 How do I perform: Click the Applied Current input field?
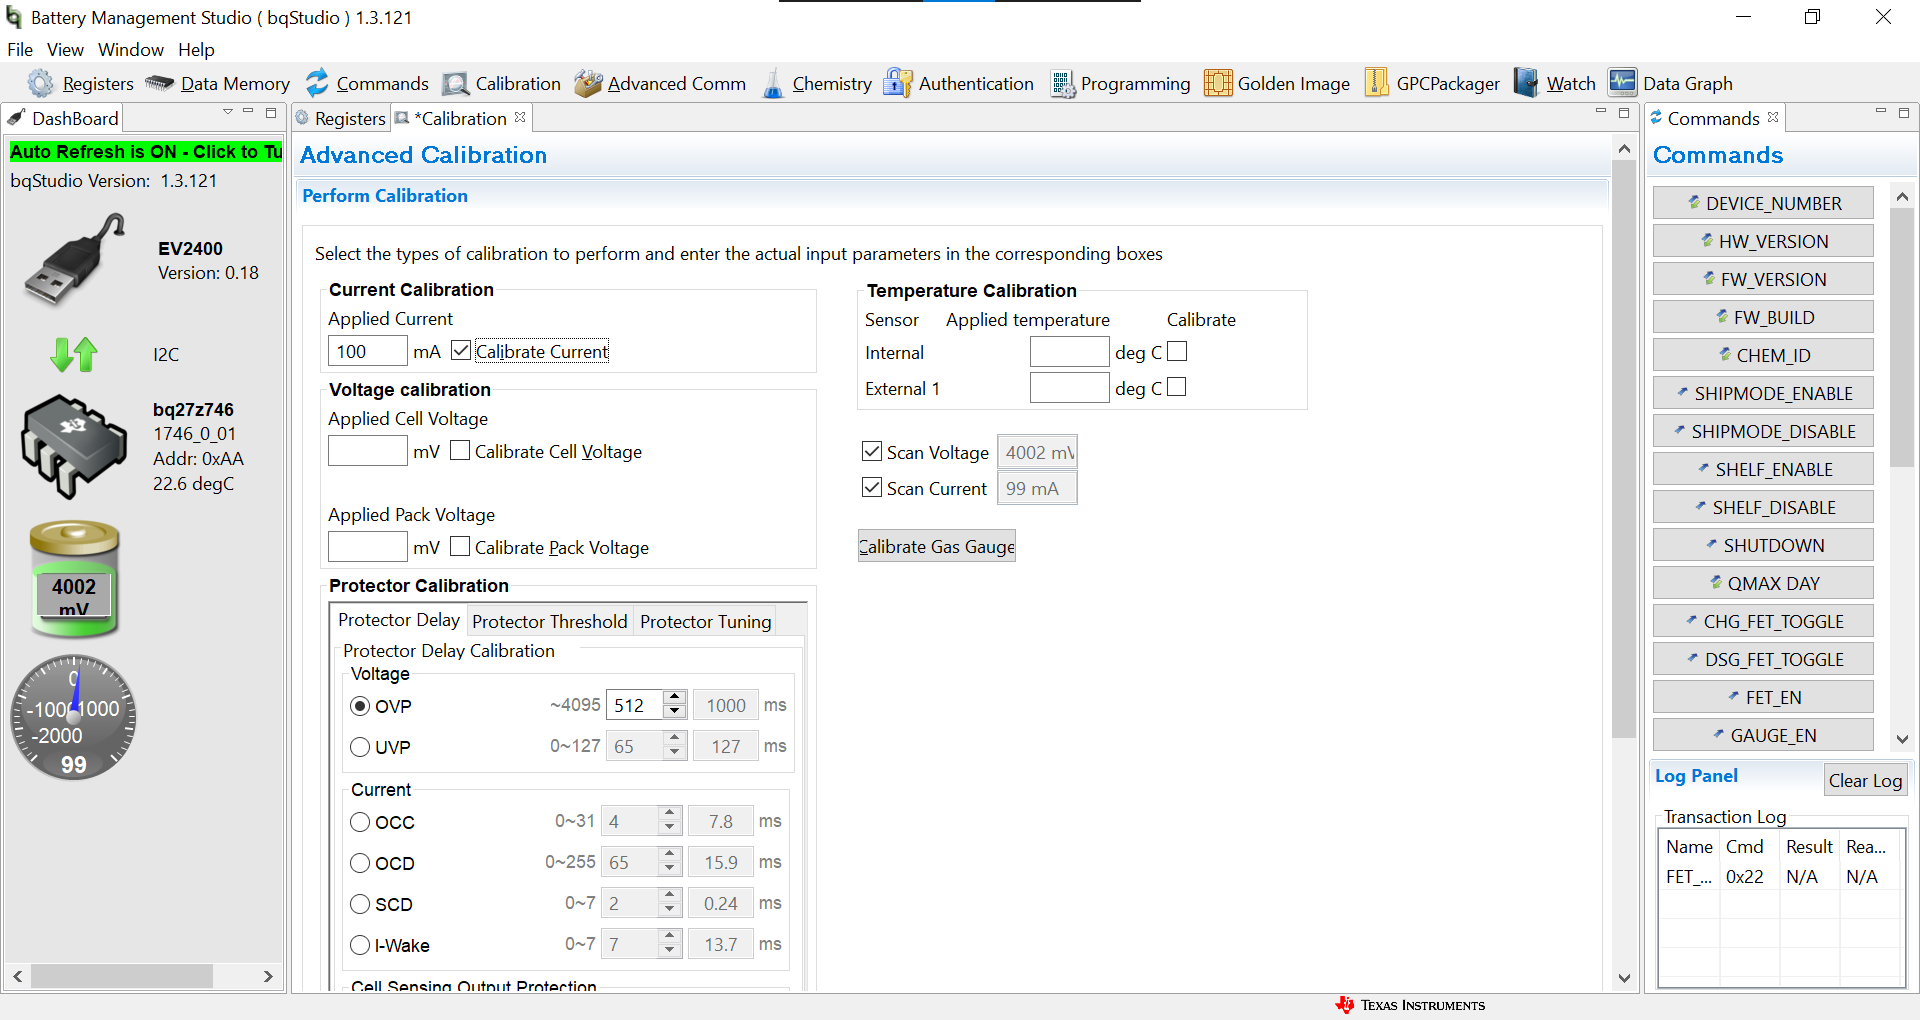click(367, 351)
